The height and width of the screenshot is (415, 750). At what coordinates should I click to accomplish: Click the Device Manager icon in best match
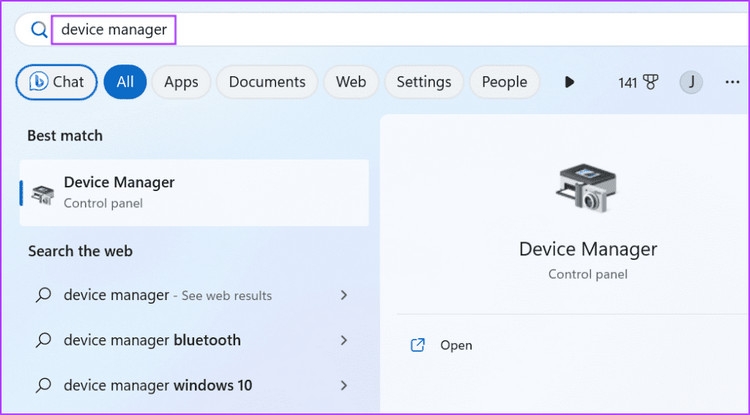pyautogui.click(x=43, y=195)
